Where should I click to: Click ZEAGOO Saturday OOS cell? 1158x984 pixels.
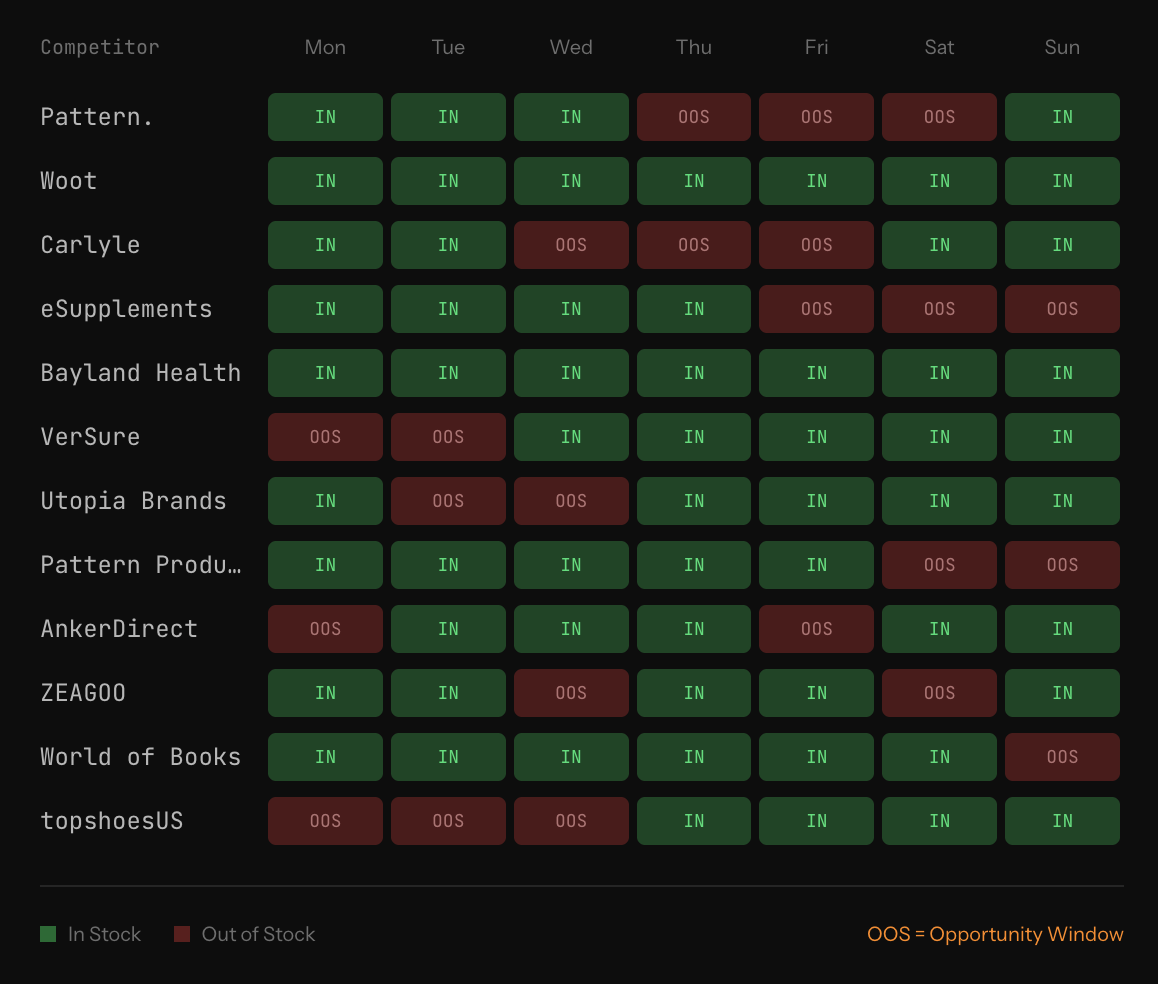point(939,693)
